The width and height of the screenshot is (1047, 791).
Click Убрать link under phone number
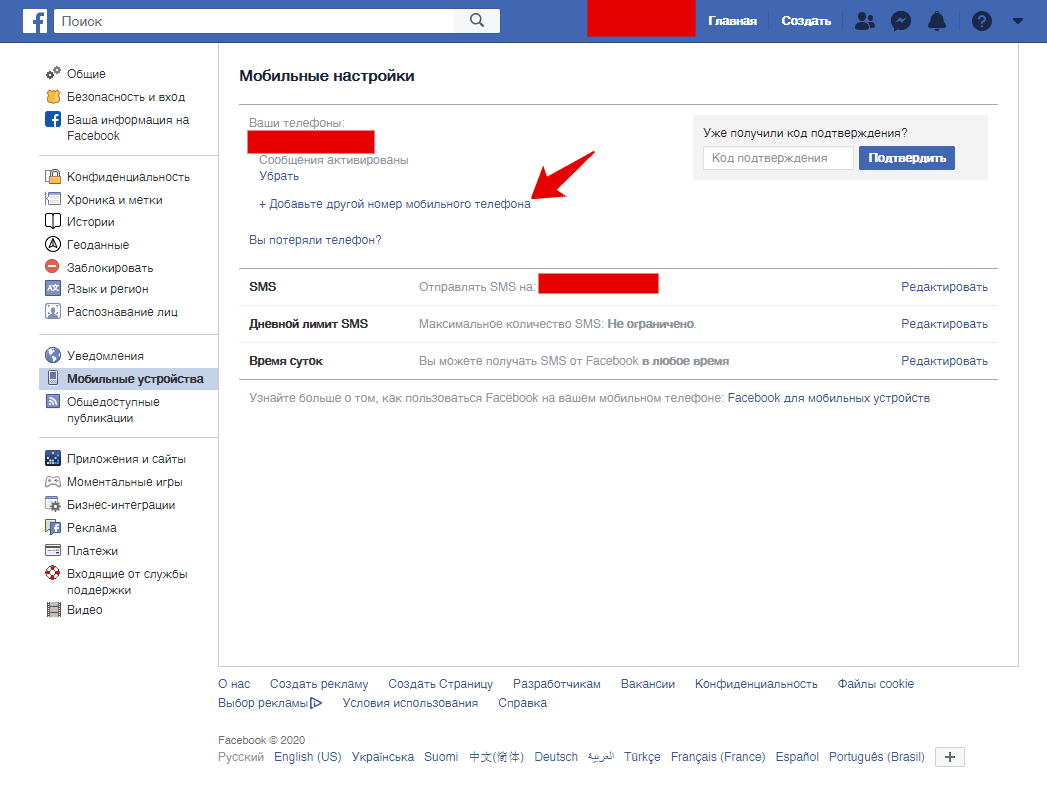tap(279, 176)
